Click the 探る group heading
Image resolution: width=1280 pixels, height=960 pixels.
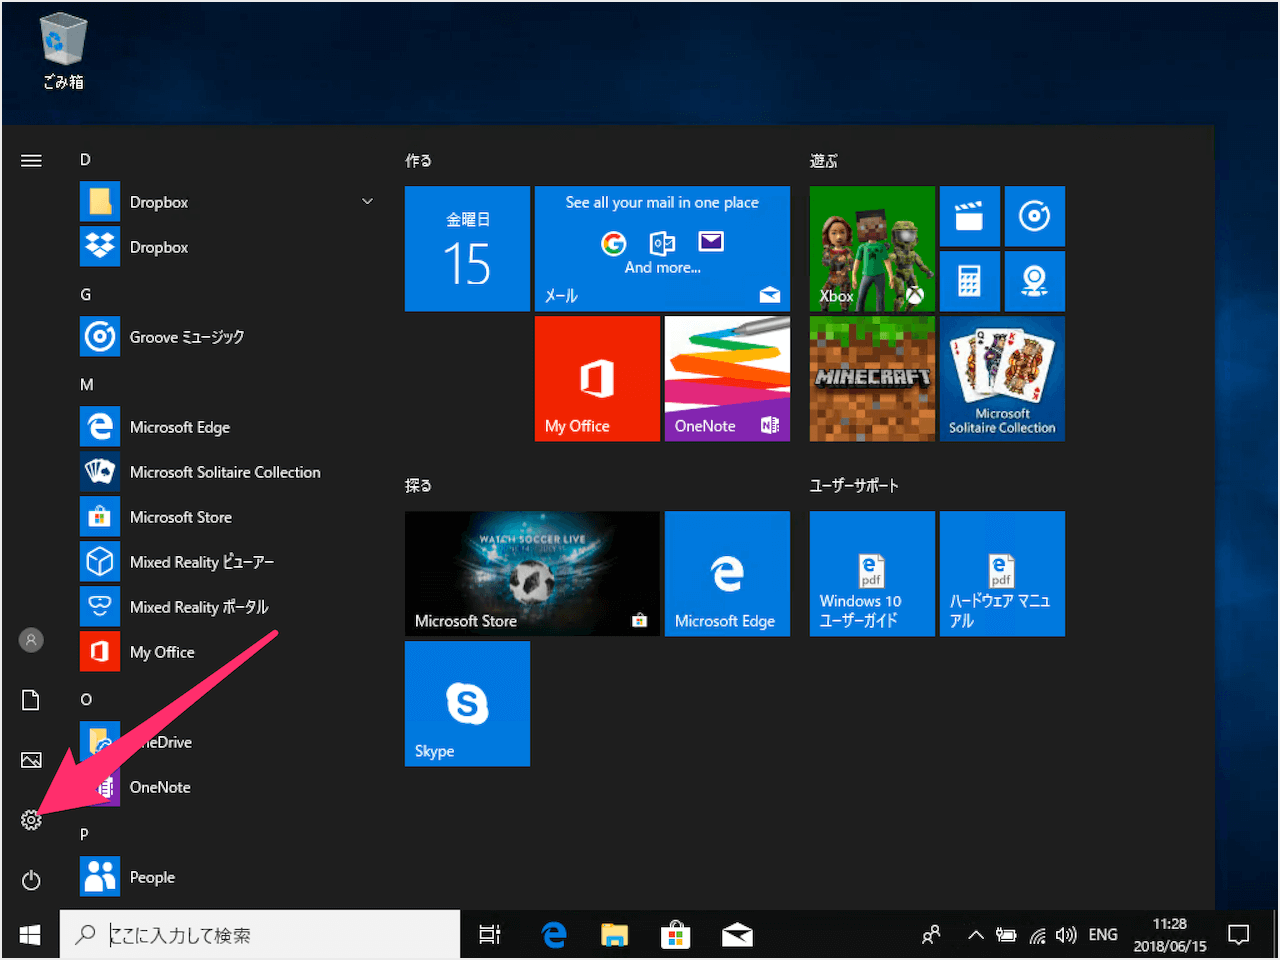[x=418, y=486]
